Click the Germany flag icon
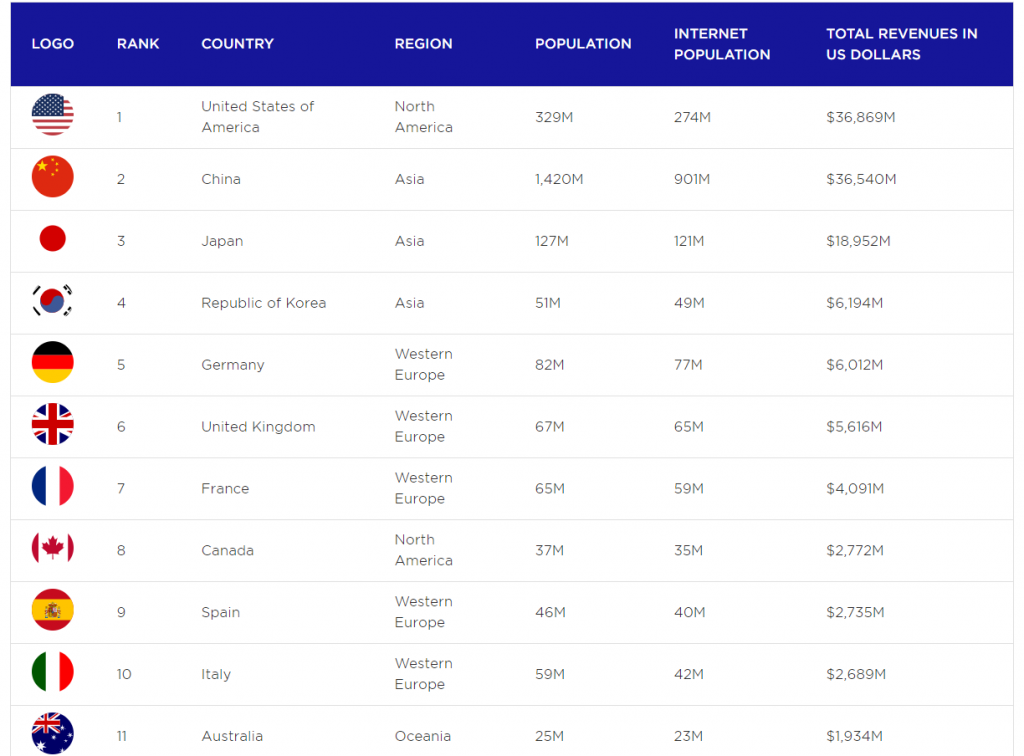Viewport: 1024px width, 756px height. click(x=52, y=363)
